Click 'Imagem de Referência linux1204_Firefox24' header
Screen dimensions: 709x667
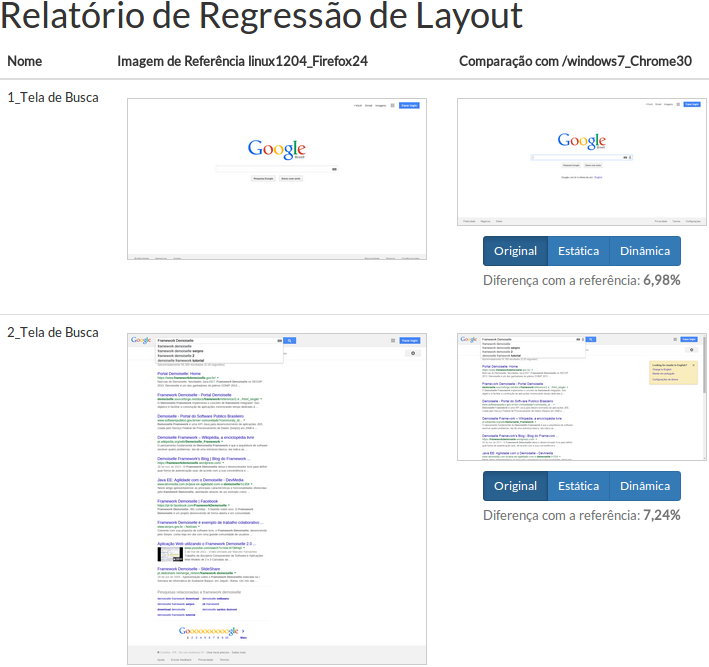[x=242, y=61]
